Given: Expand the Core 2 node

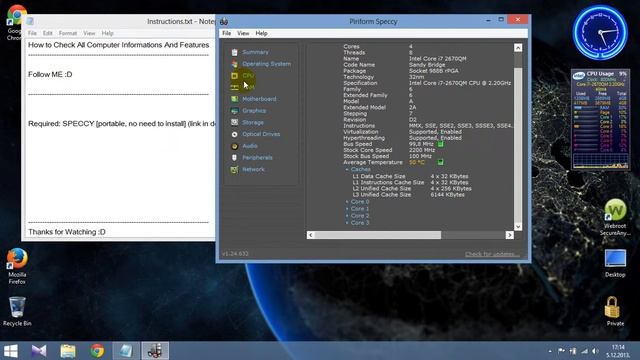Looking at the screenshot, I should pos(347,216).
